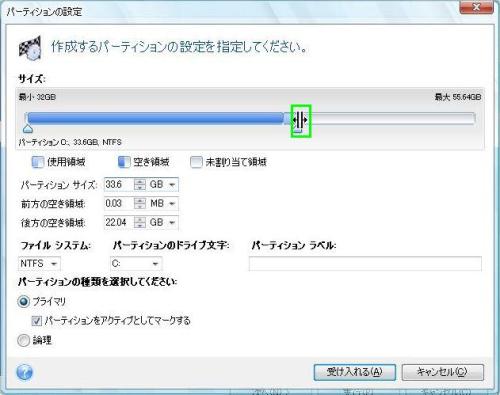
Task: Click the help question mark icon
Action: coord(24,372)
